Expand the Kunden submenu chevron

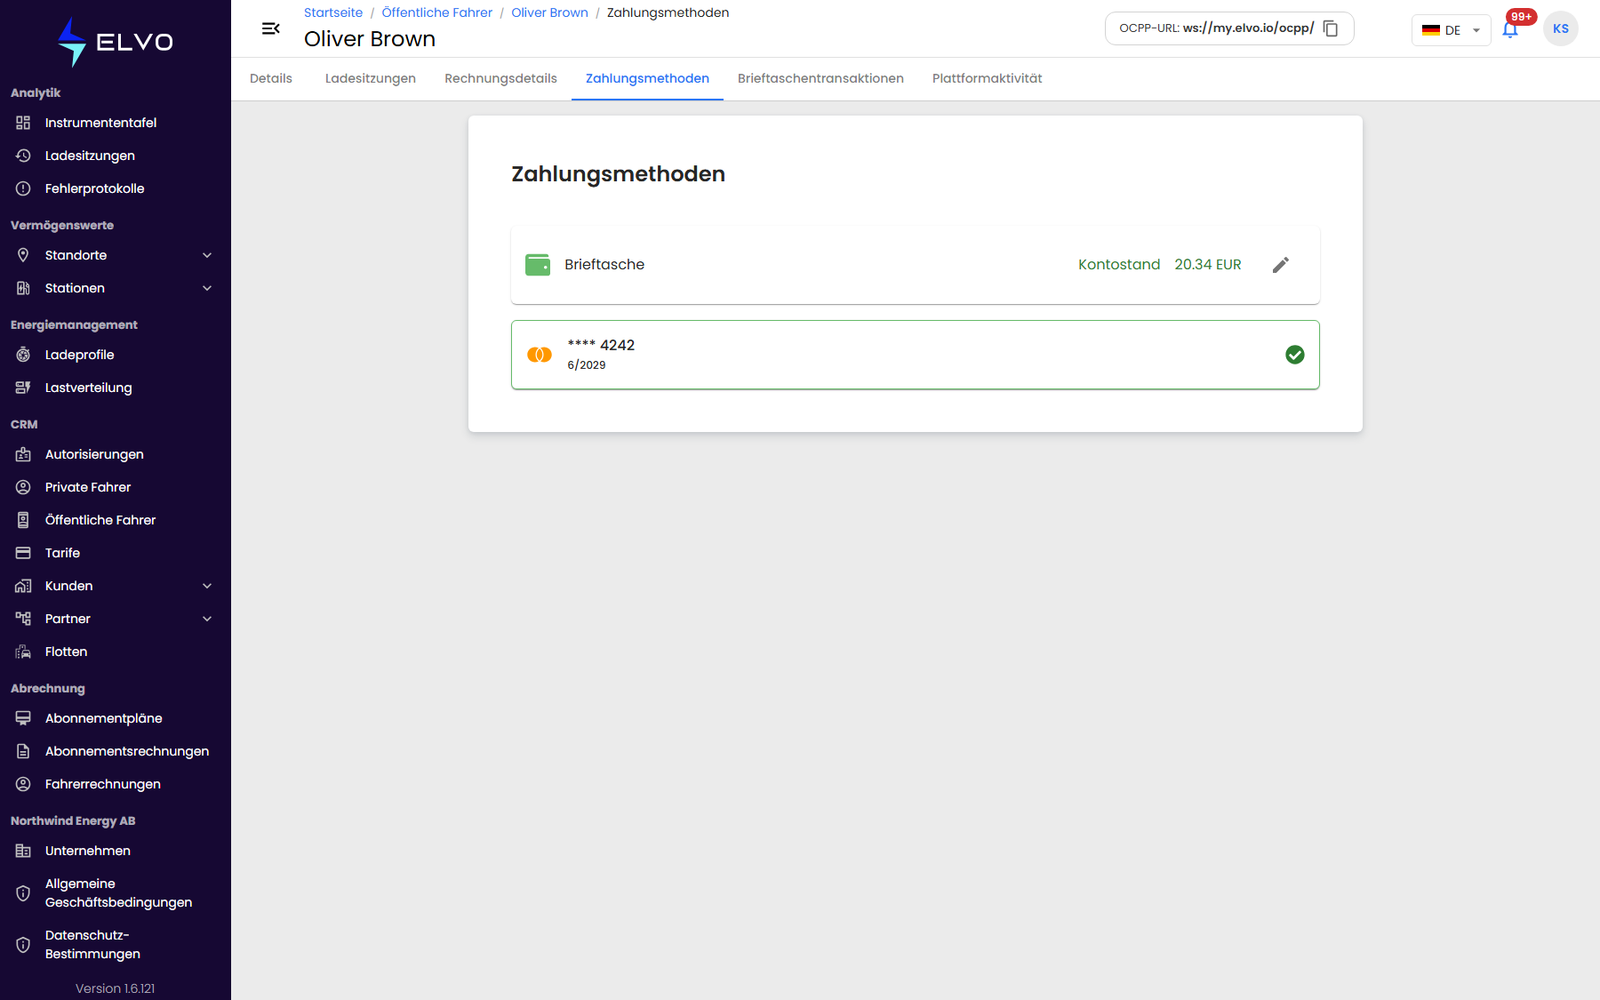[x=207, y=586]
